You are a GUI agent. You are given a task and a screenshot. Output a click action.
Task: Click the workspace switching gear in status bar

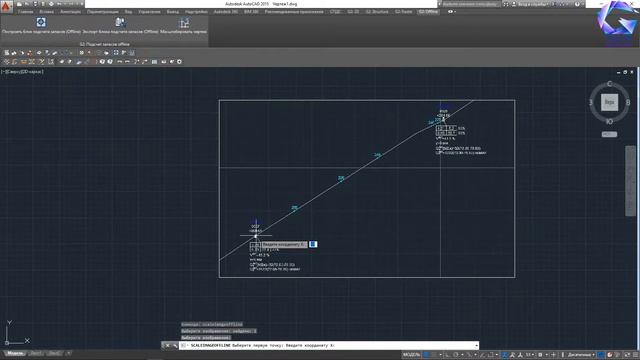(540, 355)
